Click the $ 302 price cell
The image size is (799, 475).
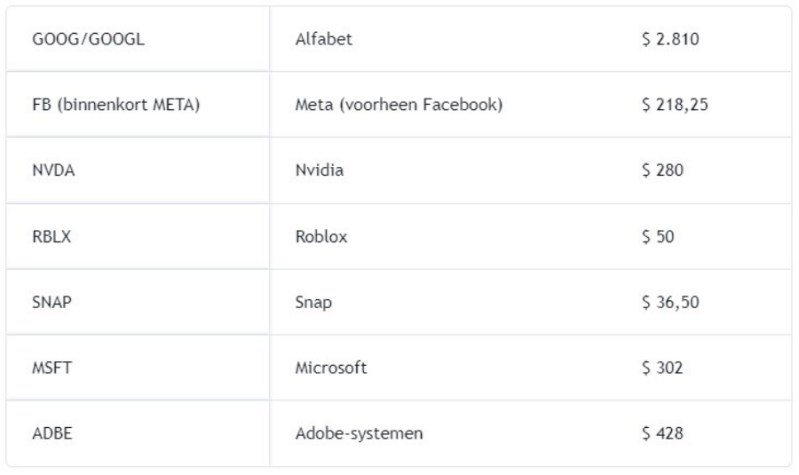(663, 368)
